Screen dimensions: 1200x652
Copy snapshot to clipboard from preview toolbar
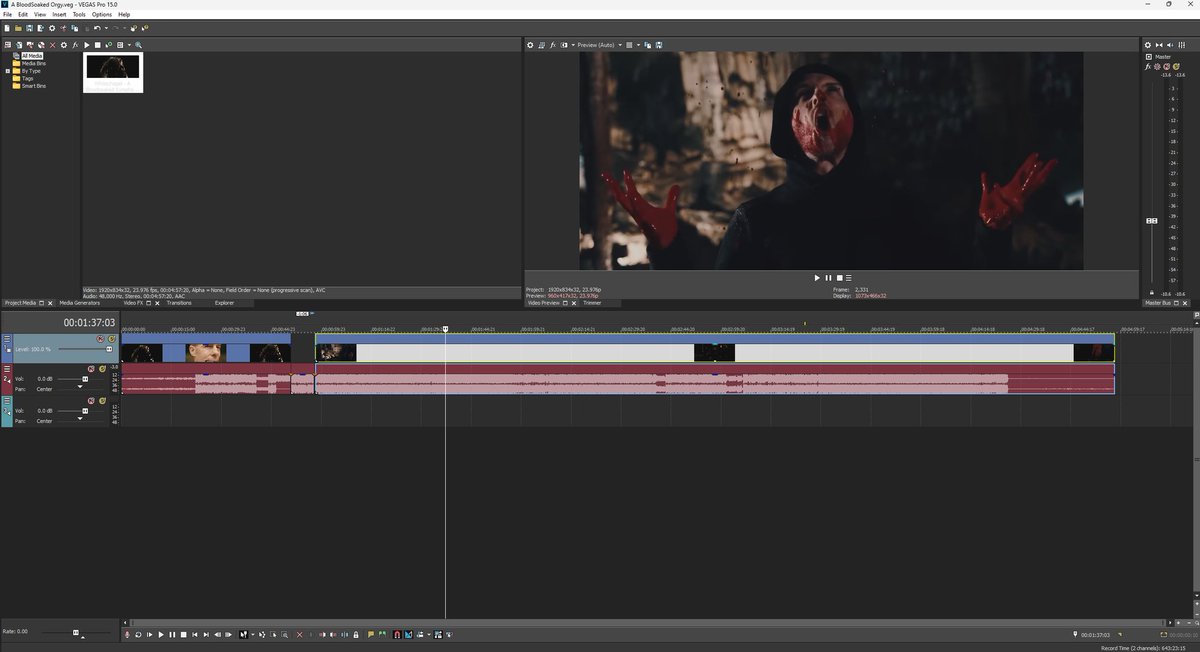click(x=647, y=45)
